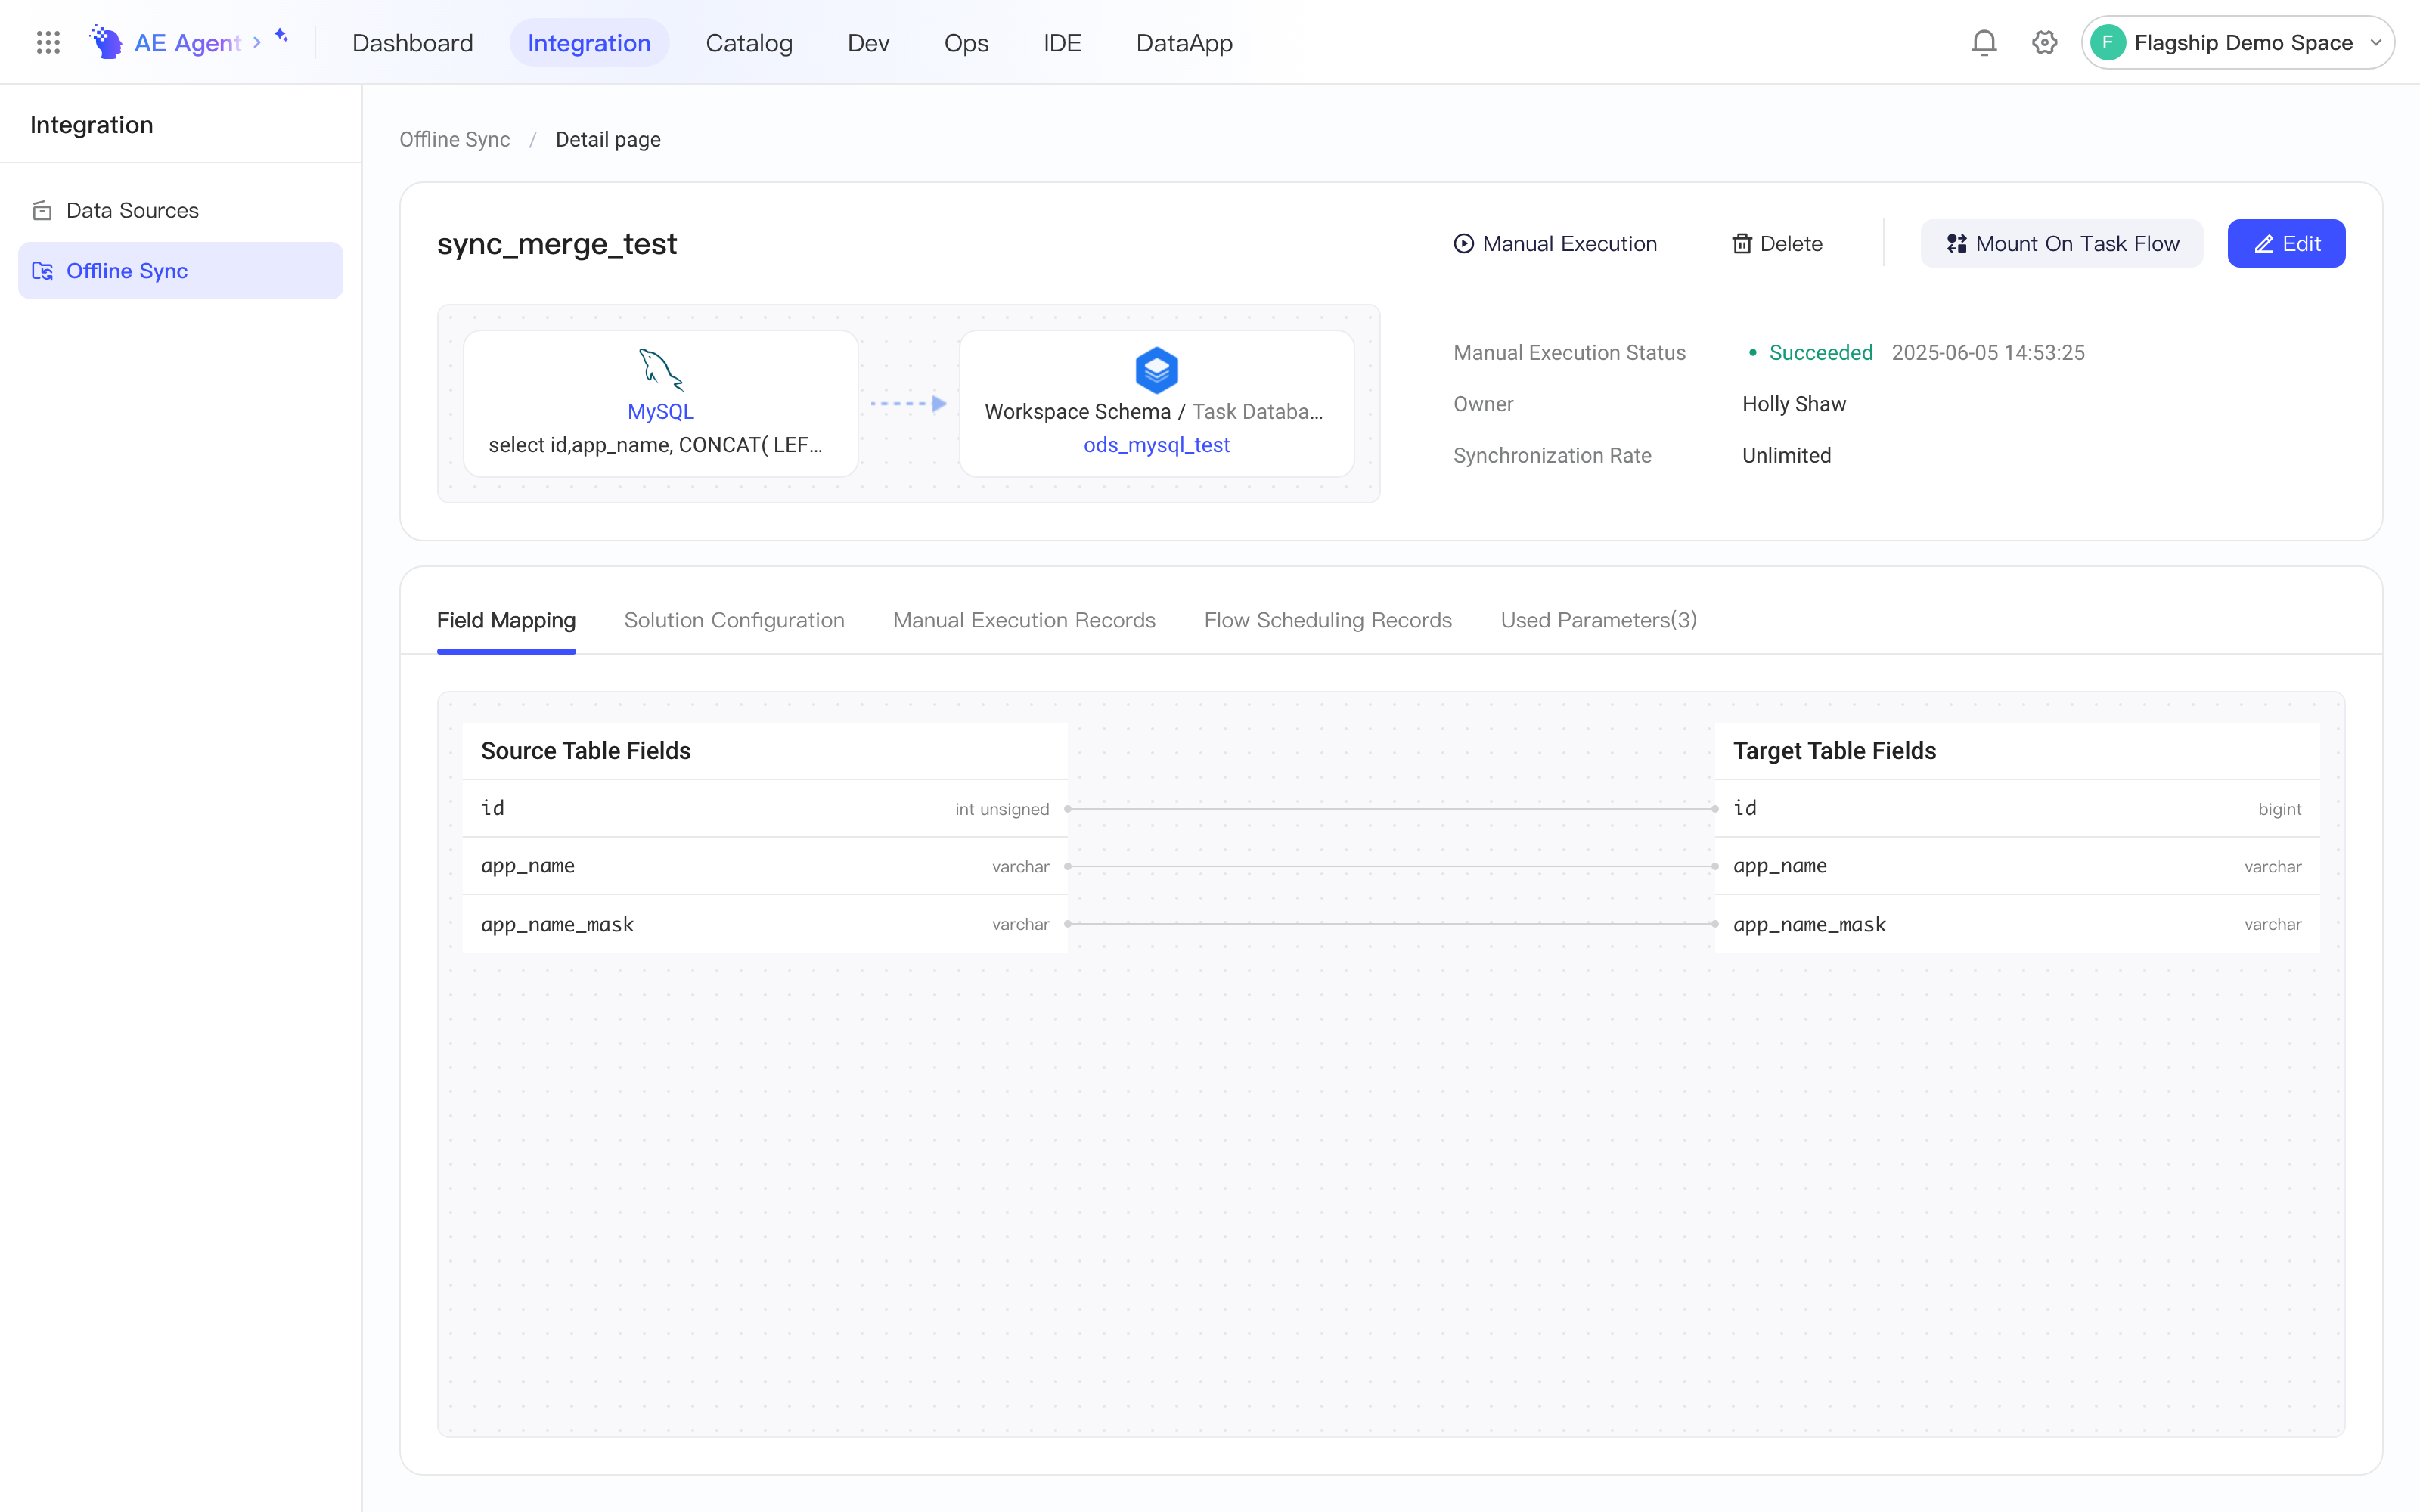Click the blue workspace schema layers icon
The height and width of the screenshot is (1512, 2420).
[1156, 370]
